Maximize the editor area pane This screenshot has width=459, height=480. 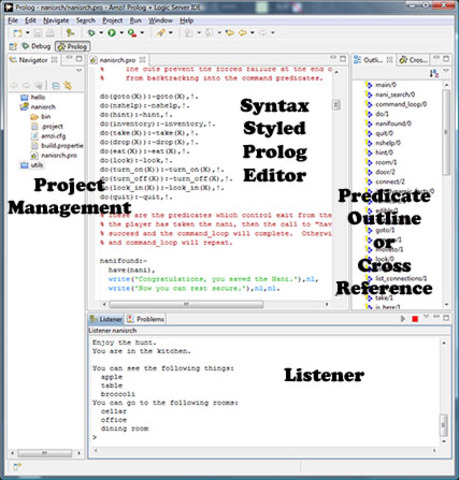click(343, 59)
